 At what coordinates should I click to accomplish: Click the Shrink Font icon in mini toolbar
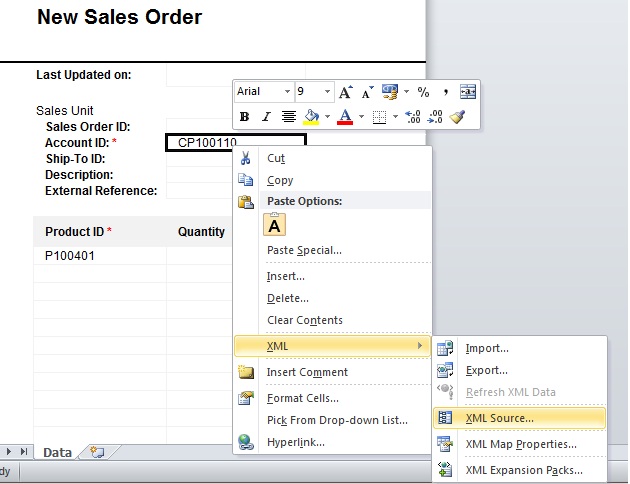(x=367, y=92)
